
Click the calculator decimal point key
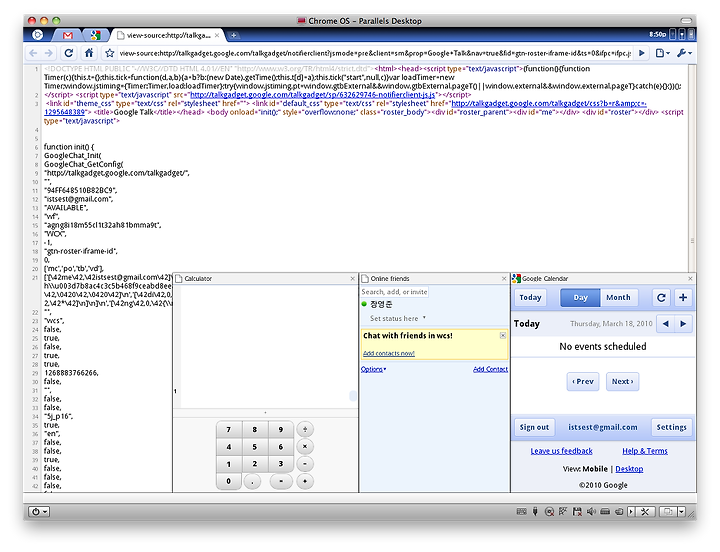[252, 481]
